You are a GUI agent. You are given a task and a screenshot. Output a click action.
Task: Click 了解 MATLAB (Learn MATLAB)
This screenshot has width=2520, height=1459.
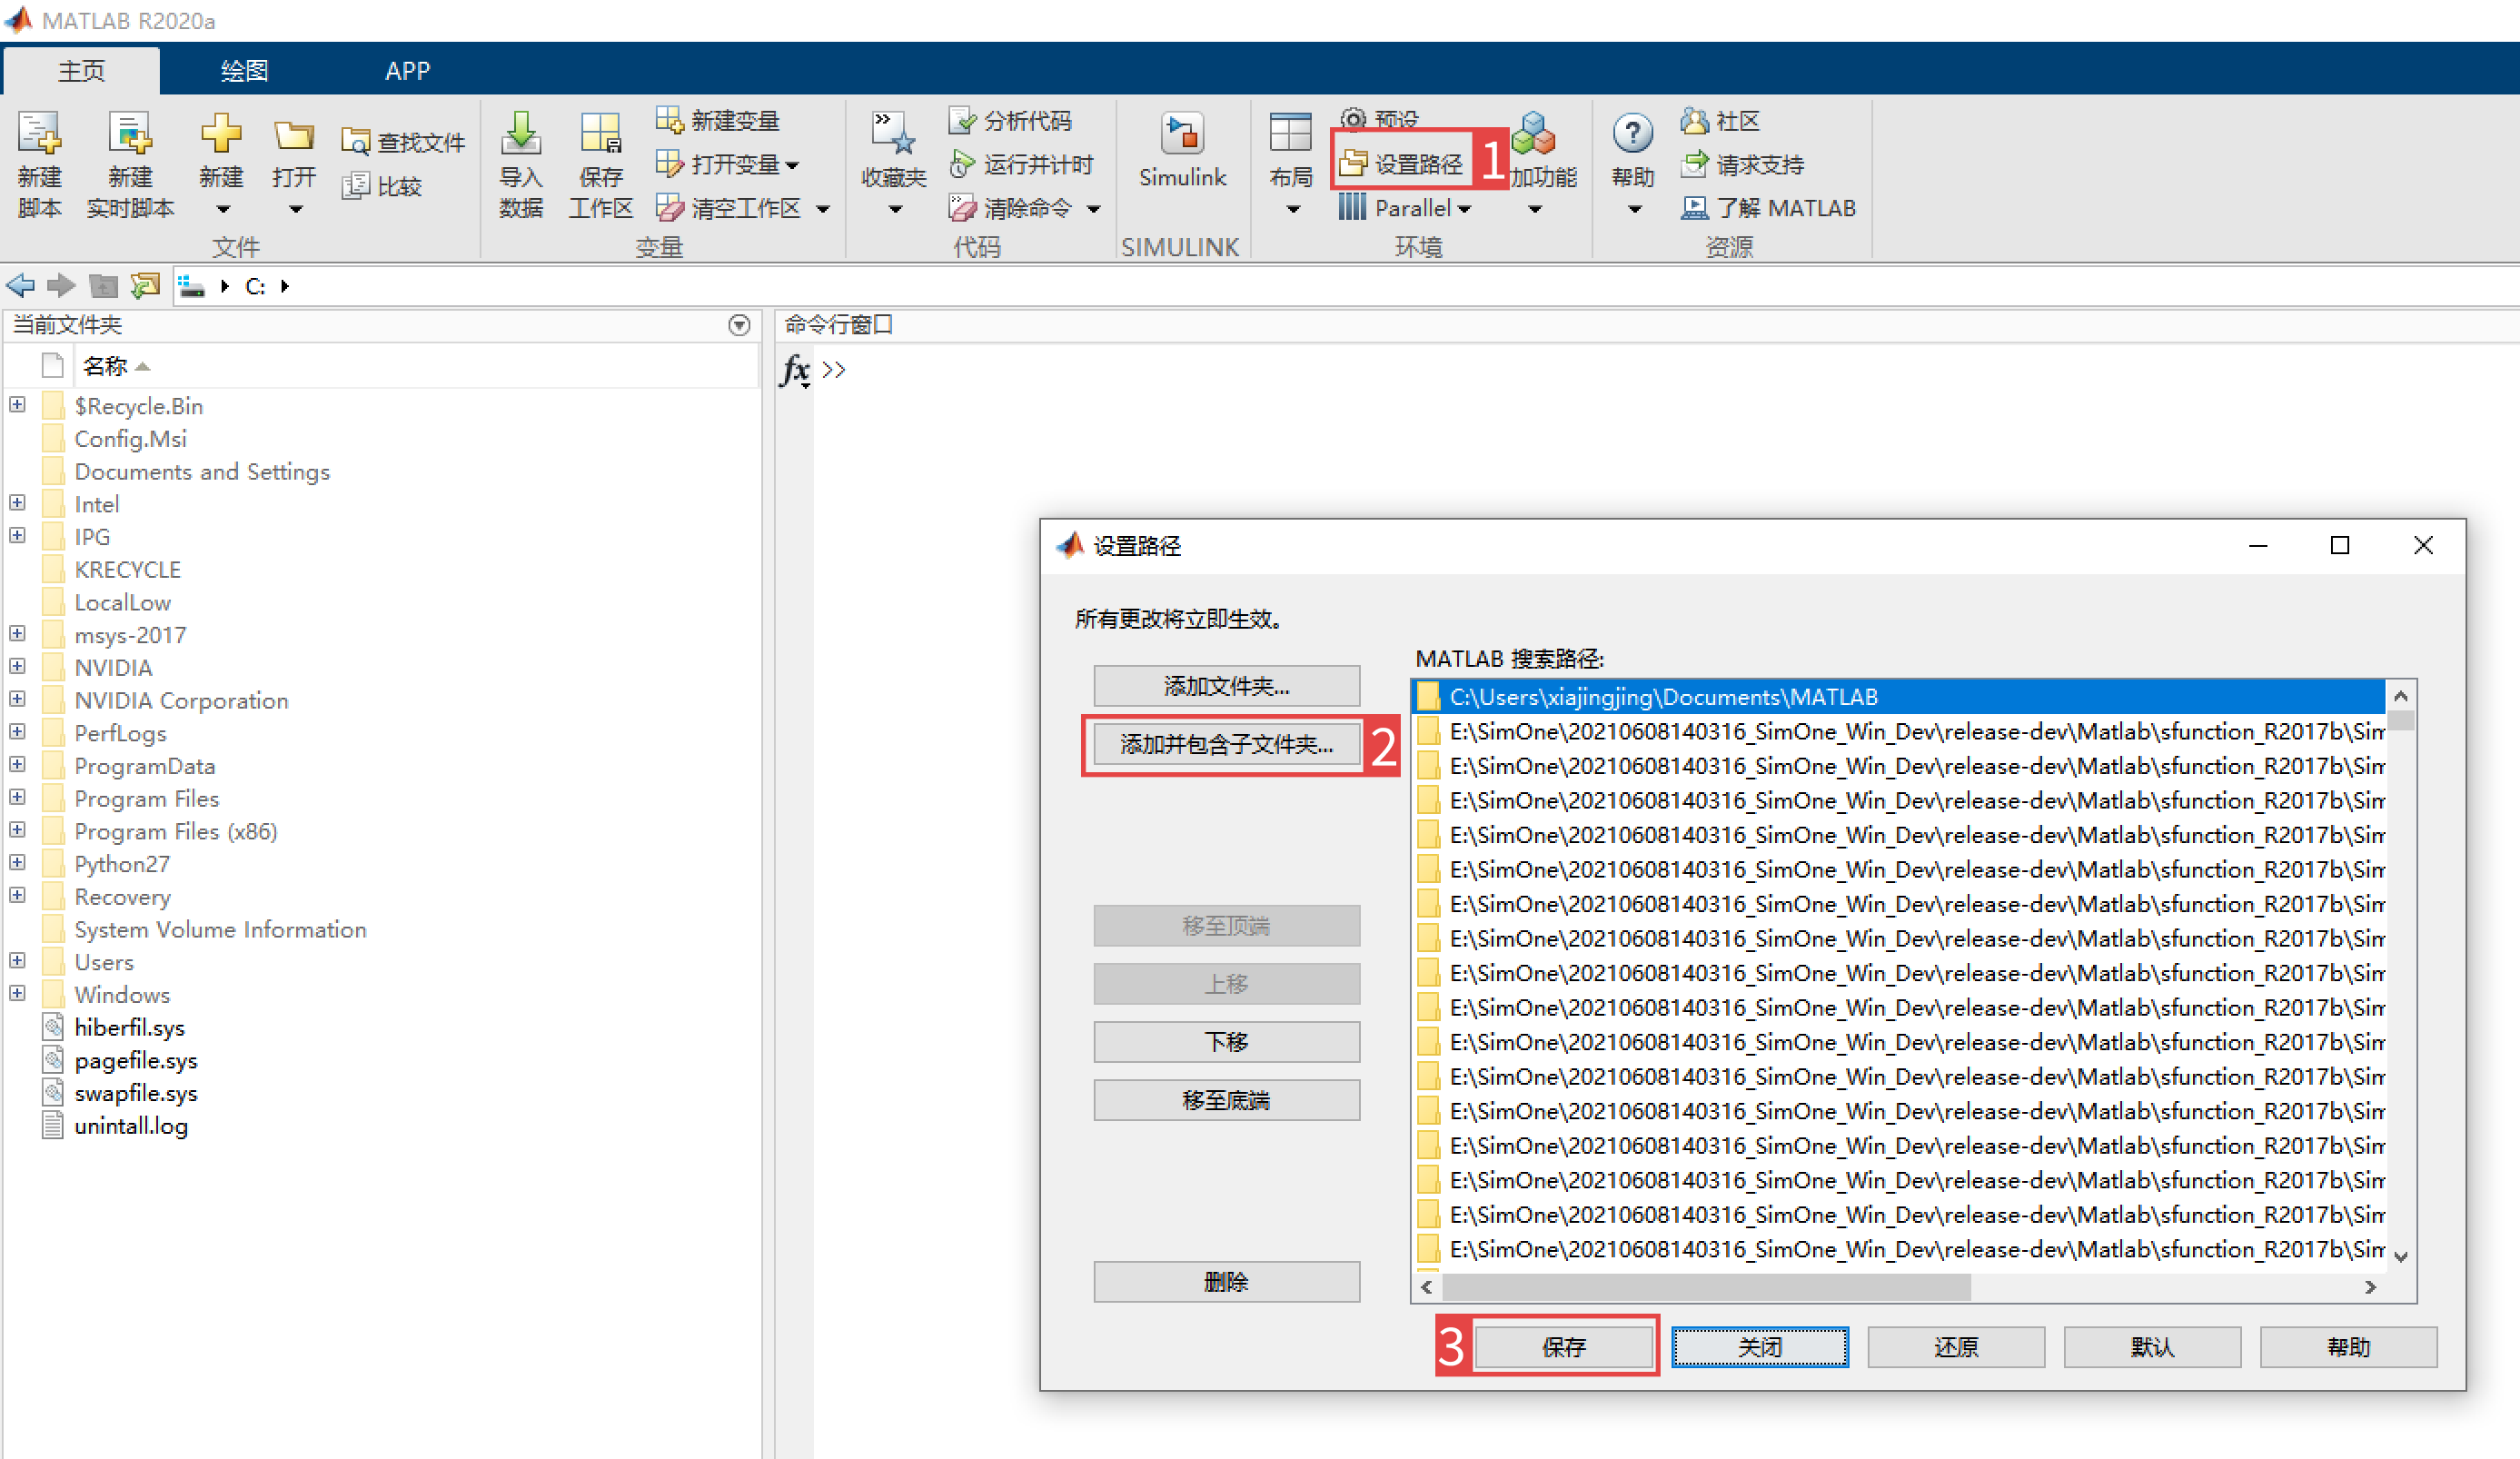coord(1768,208)
